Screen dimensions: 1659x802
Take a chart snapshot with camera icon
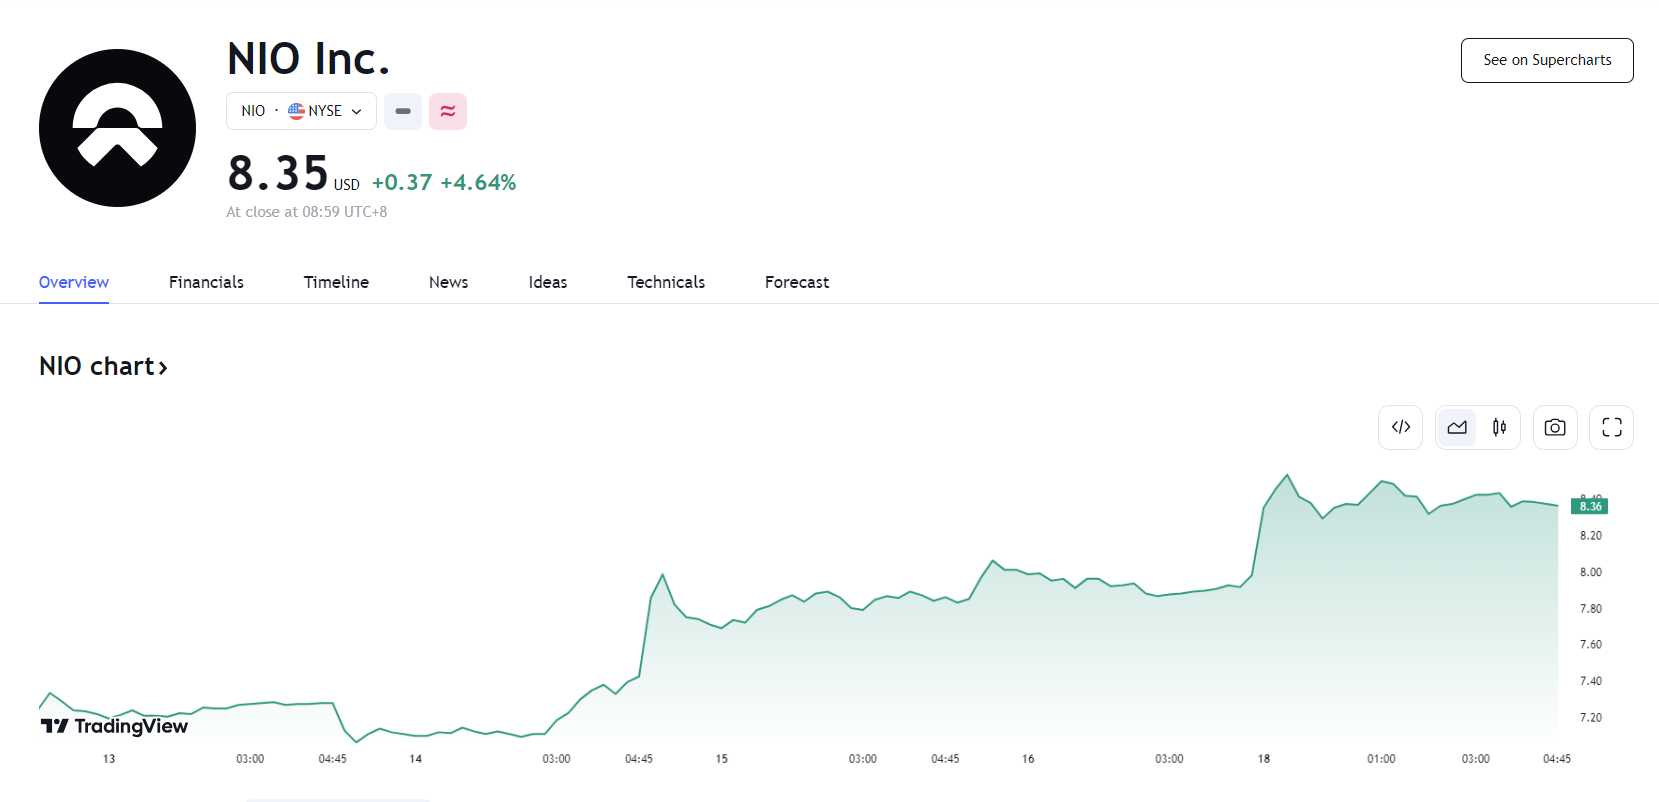(x=1555, y=427)
